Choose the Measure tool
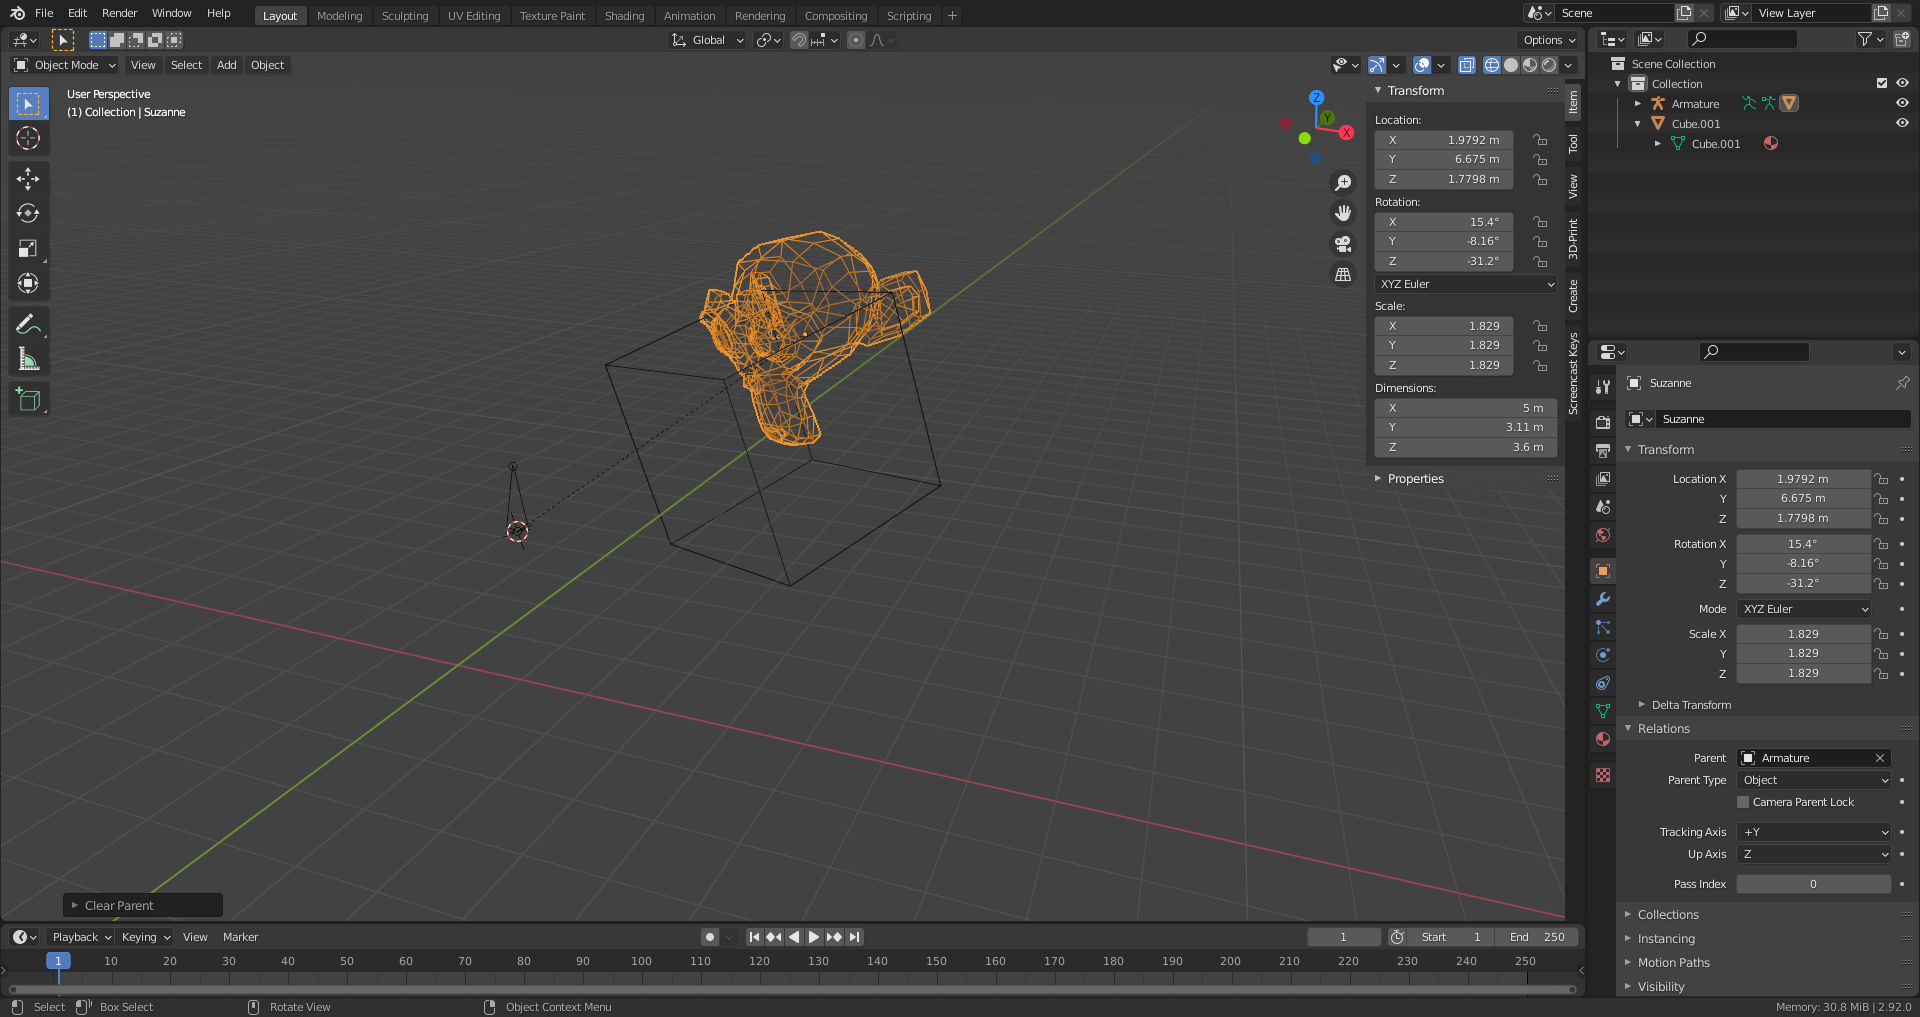Image resolution: width=1920 pixels, height=1017 pixels. coord(28,359)
